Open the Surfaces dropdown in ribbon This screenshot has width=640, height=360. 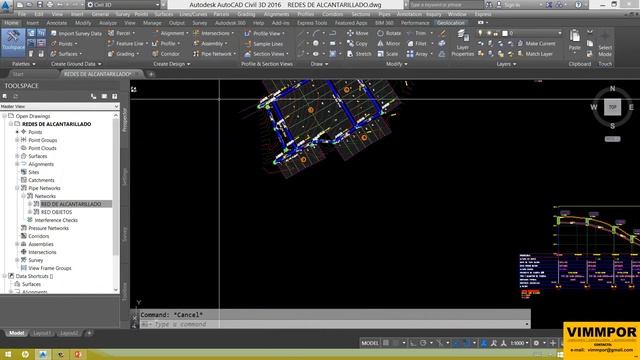[x=67, y=54]
